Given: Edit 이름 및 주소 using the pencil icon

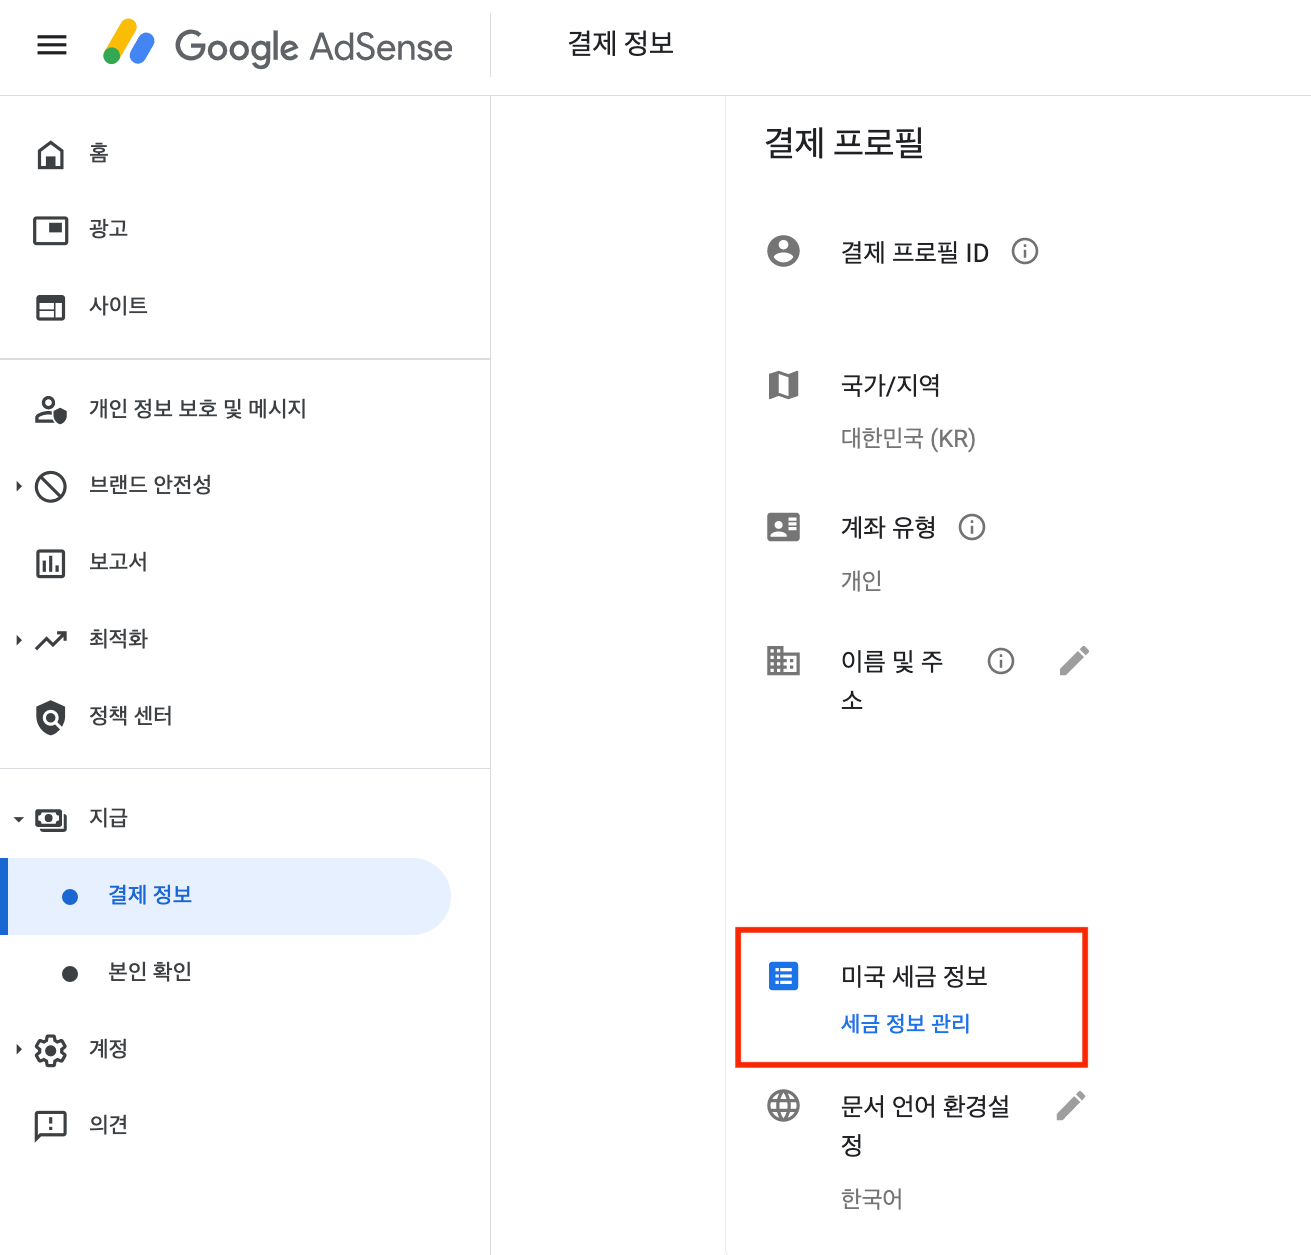Looking at the screenshot, I should tap(1075, 660).
